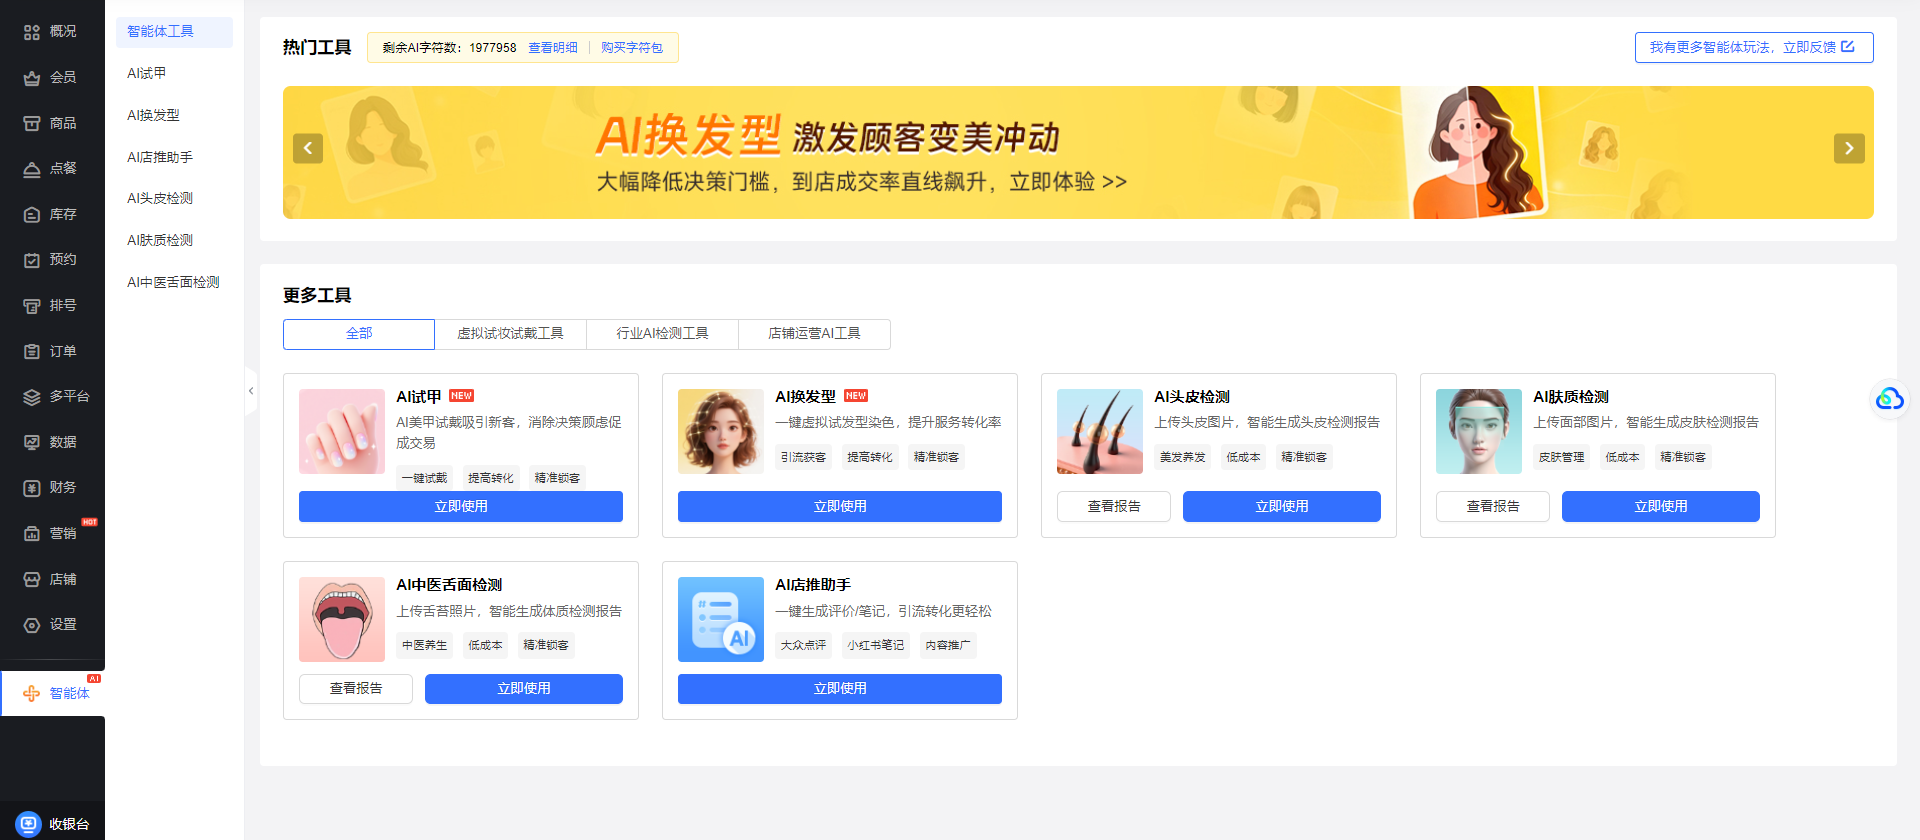Image resolution: width=1920 pixels, height=840 pixels.
Task: Open the 营销 marketing sidebar icon
Action: [32, 534]
